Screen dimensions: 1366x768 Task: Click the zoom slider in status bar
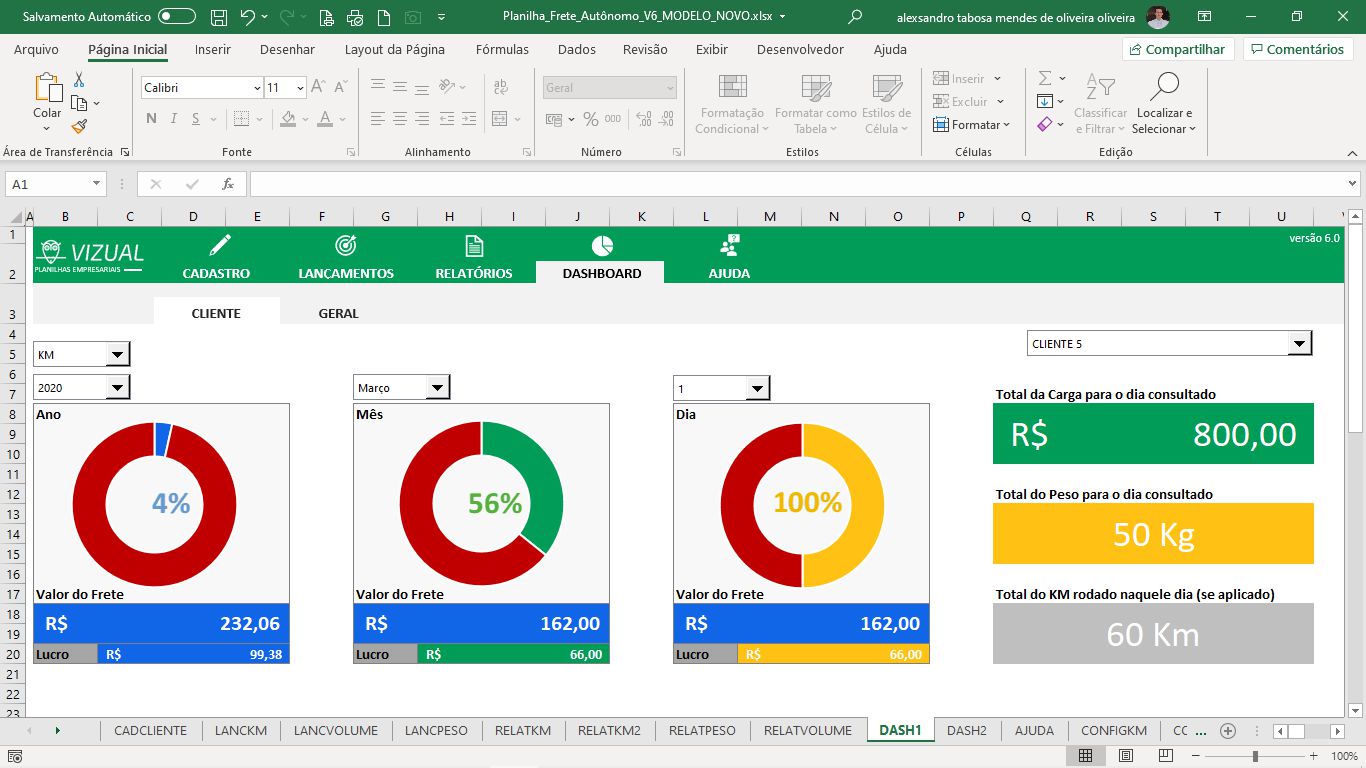(1255, 757)
